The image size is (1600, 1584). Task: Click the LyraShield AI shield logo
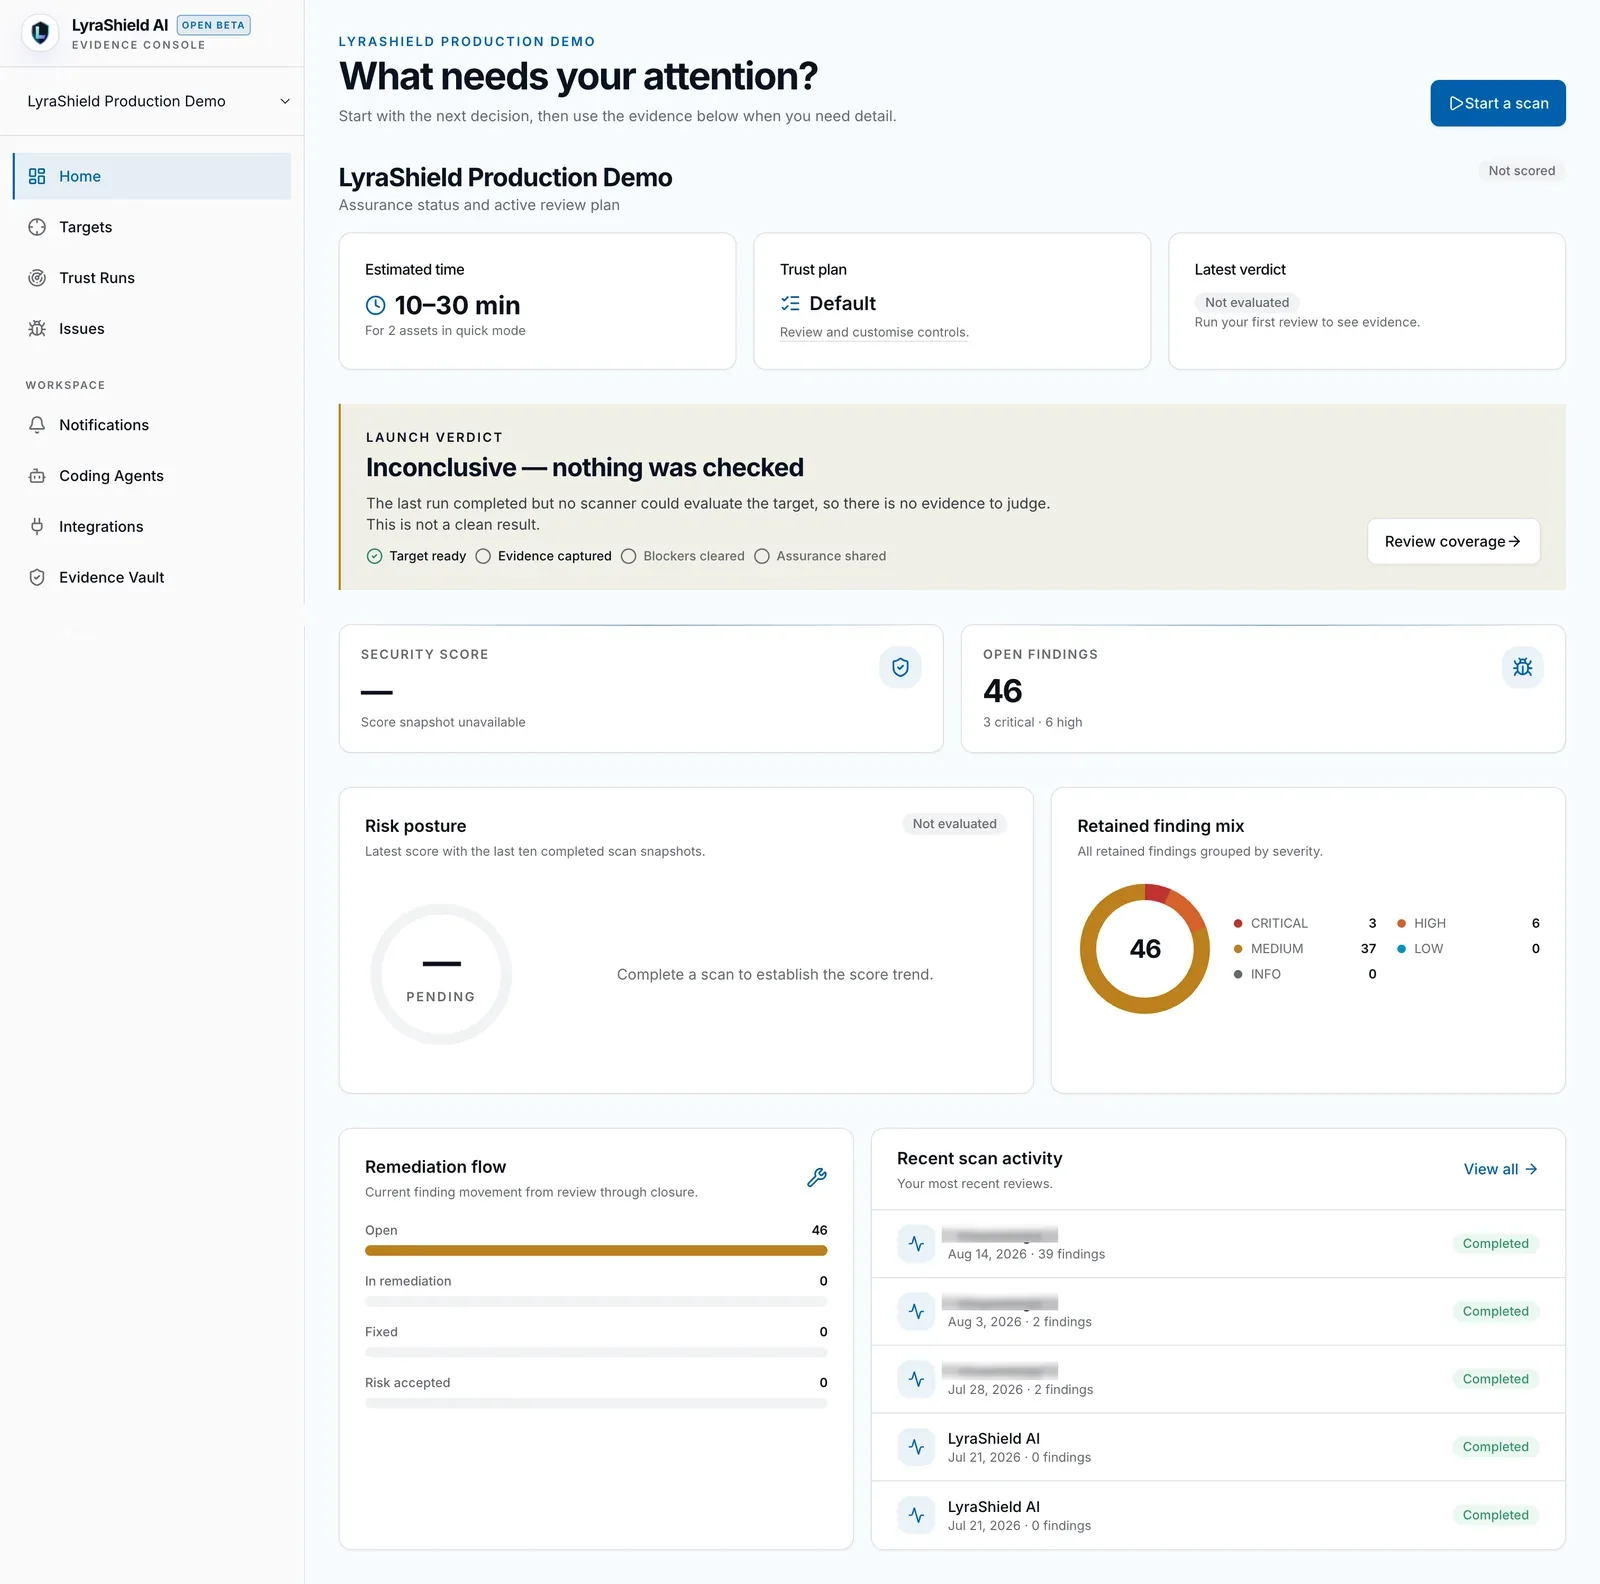pos(40,33)
